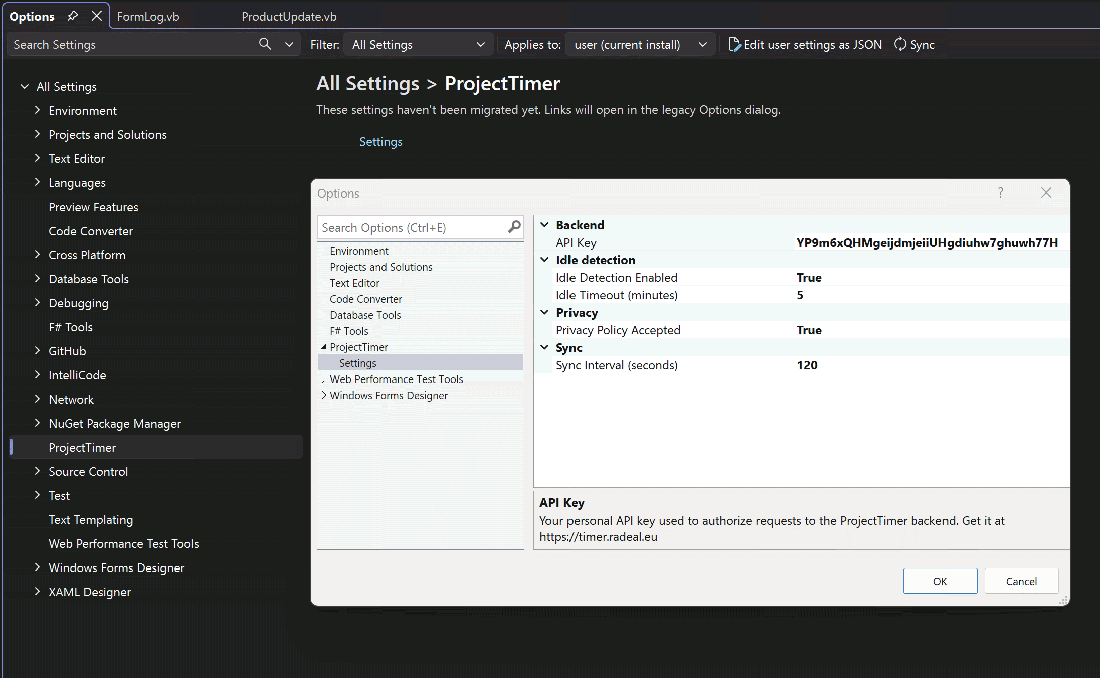Open the Filter All Settings dropdown
This screenshot has width=1100, height=678.
click(x=418, y=44)
